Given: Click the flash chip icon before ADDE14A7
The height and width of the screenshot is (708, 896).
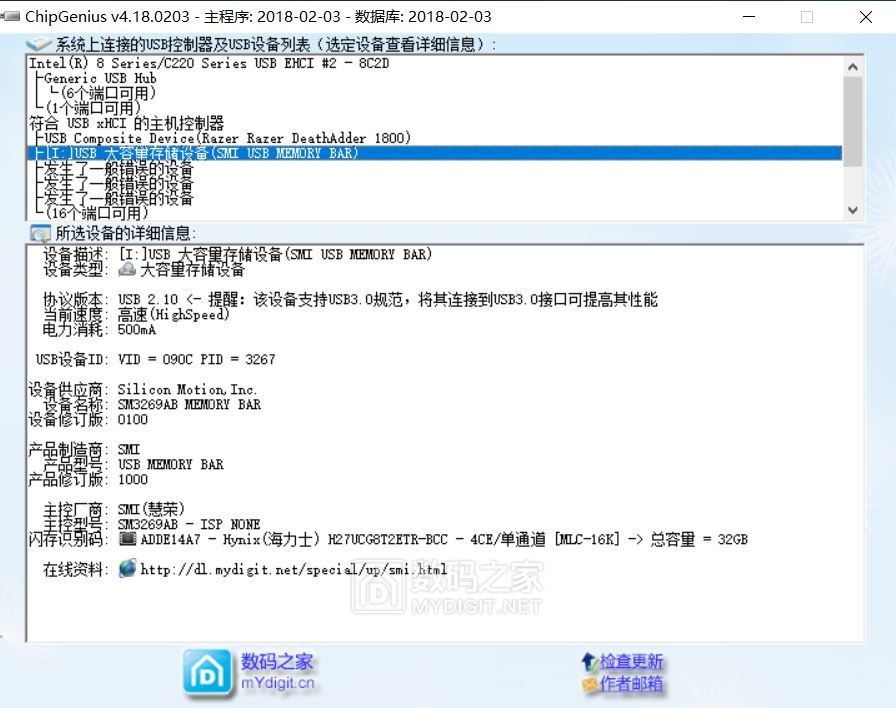Looking at the screenshot, I should (x=127, y=538).
